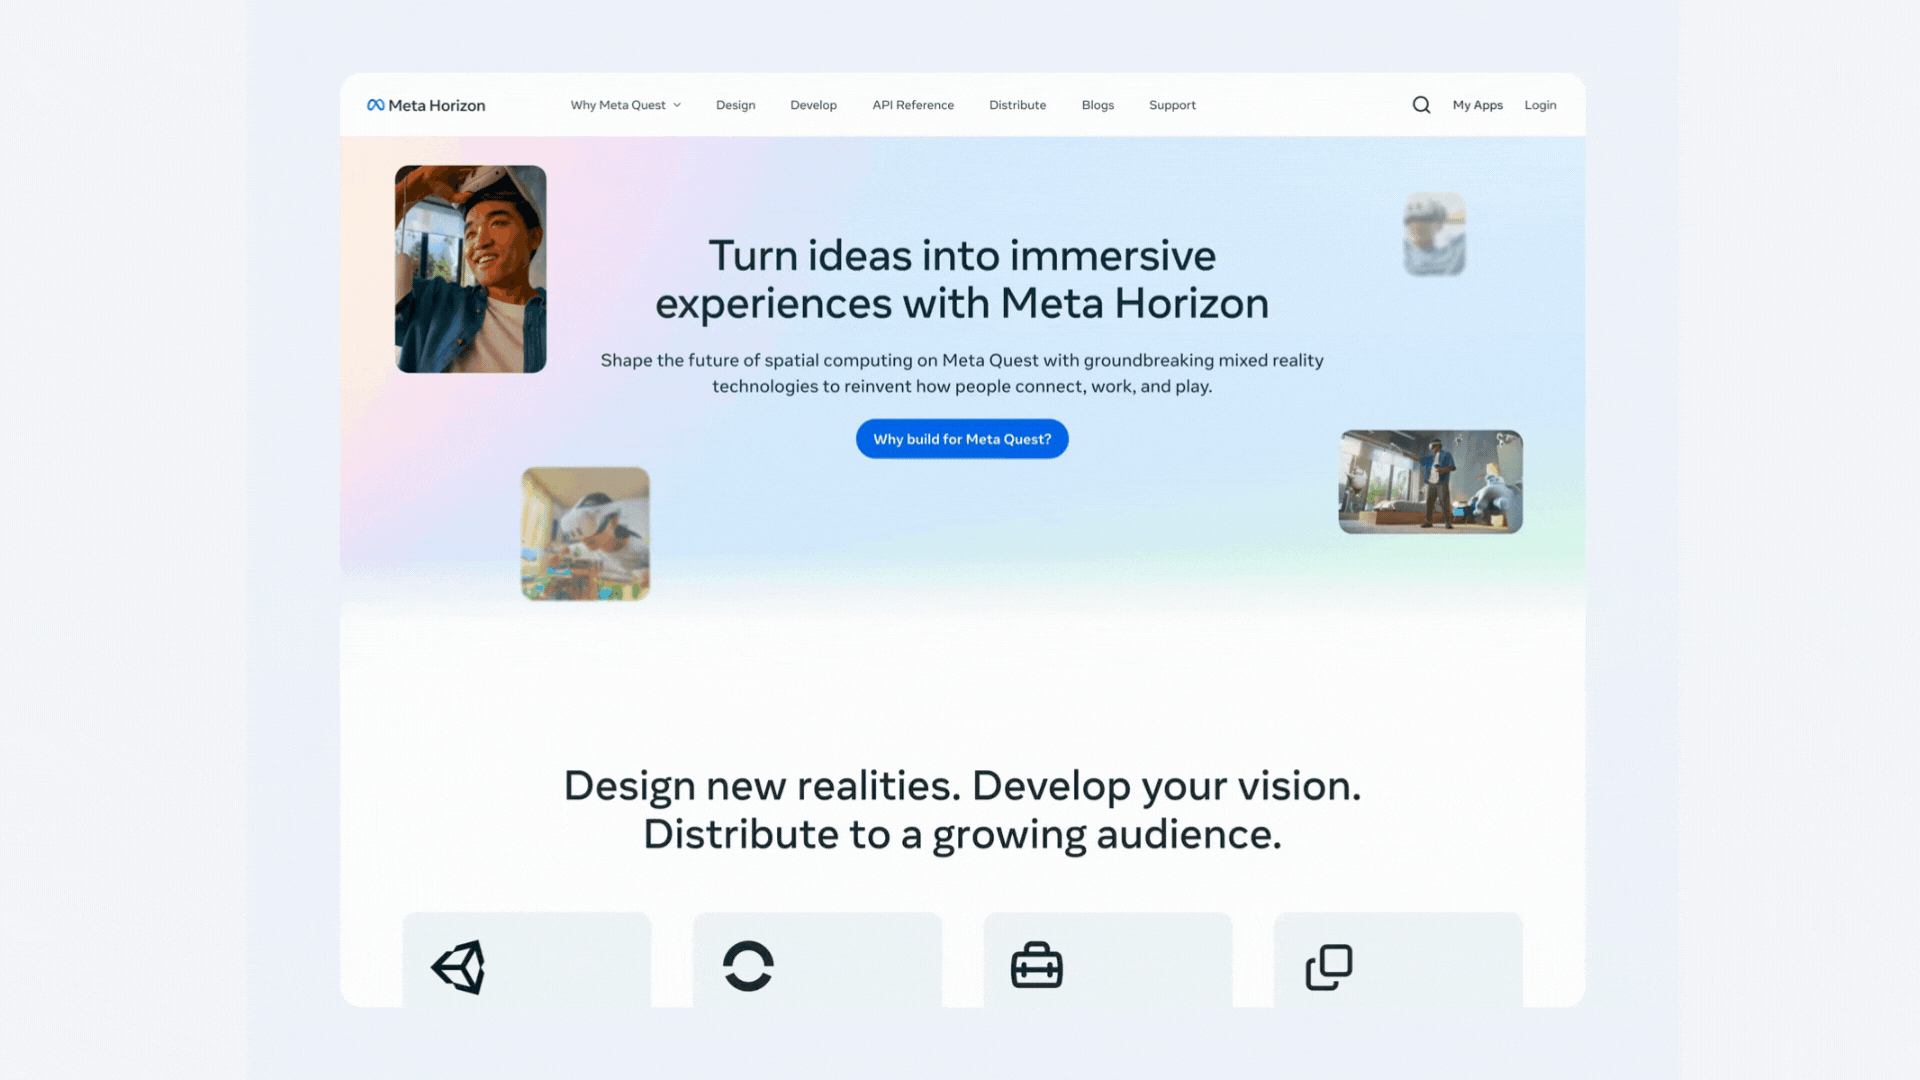Open the My Apps link
The image size is (1920, 1080).
click(x=1477, y=105)
